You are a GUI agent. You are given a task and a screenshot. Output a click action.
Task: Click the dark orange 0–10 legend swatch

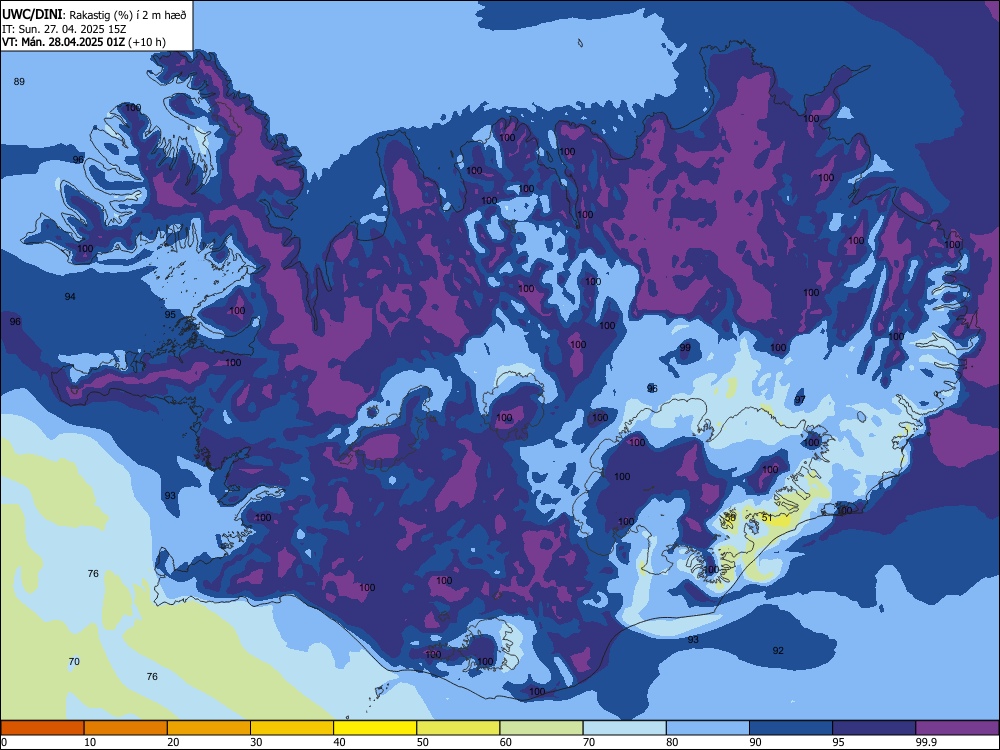coord(43,728)
